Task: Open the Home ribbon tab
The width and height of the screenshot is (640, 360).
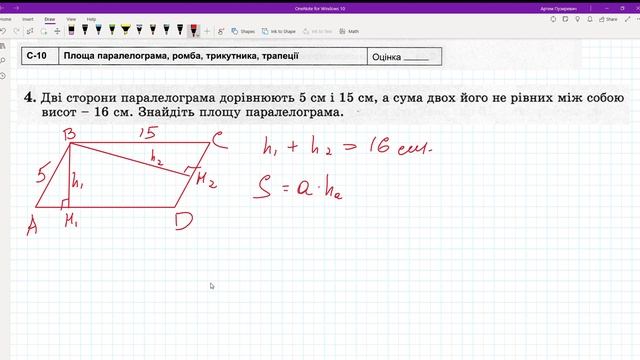Action: pyautogui.click(x=5, y=19)
